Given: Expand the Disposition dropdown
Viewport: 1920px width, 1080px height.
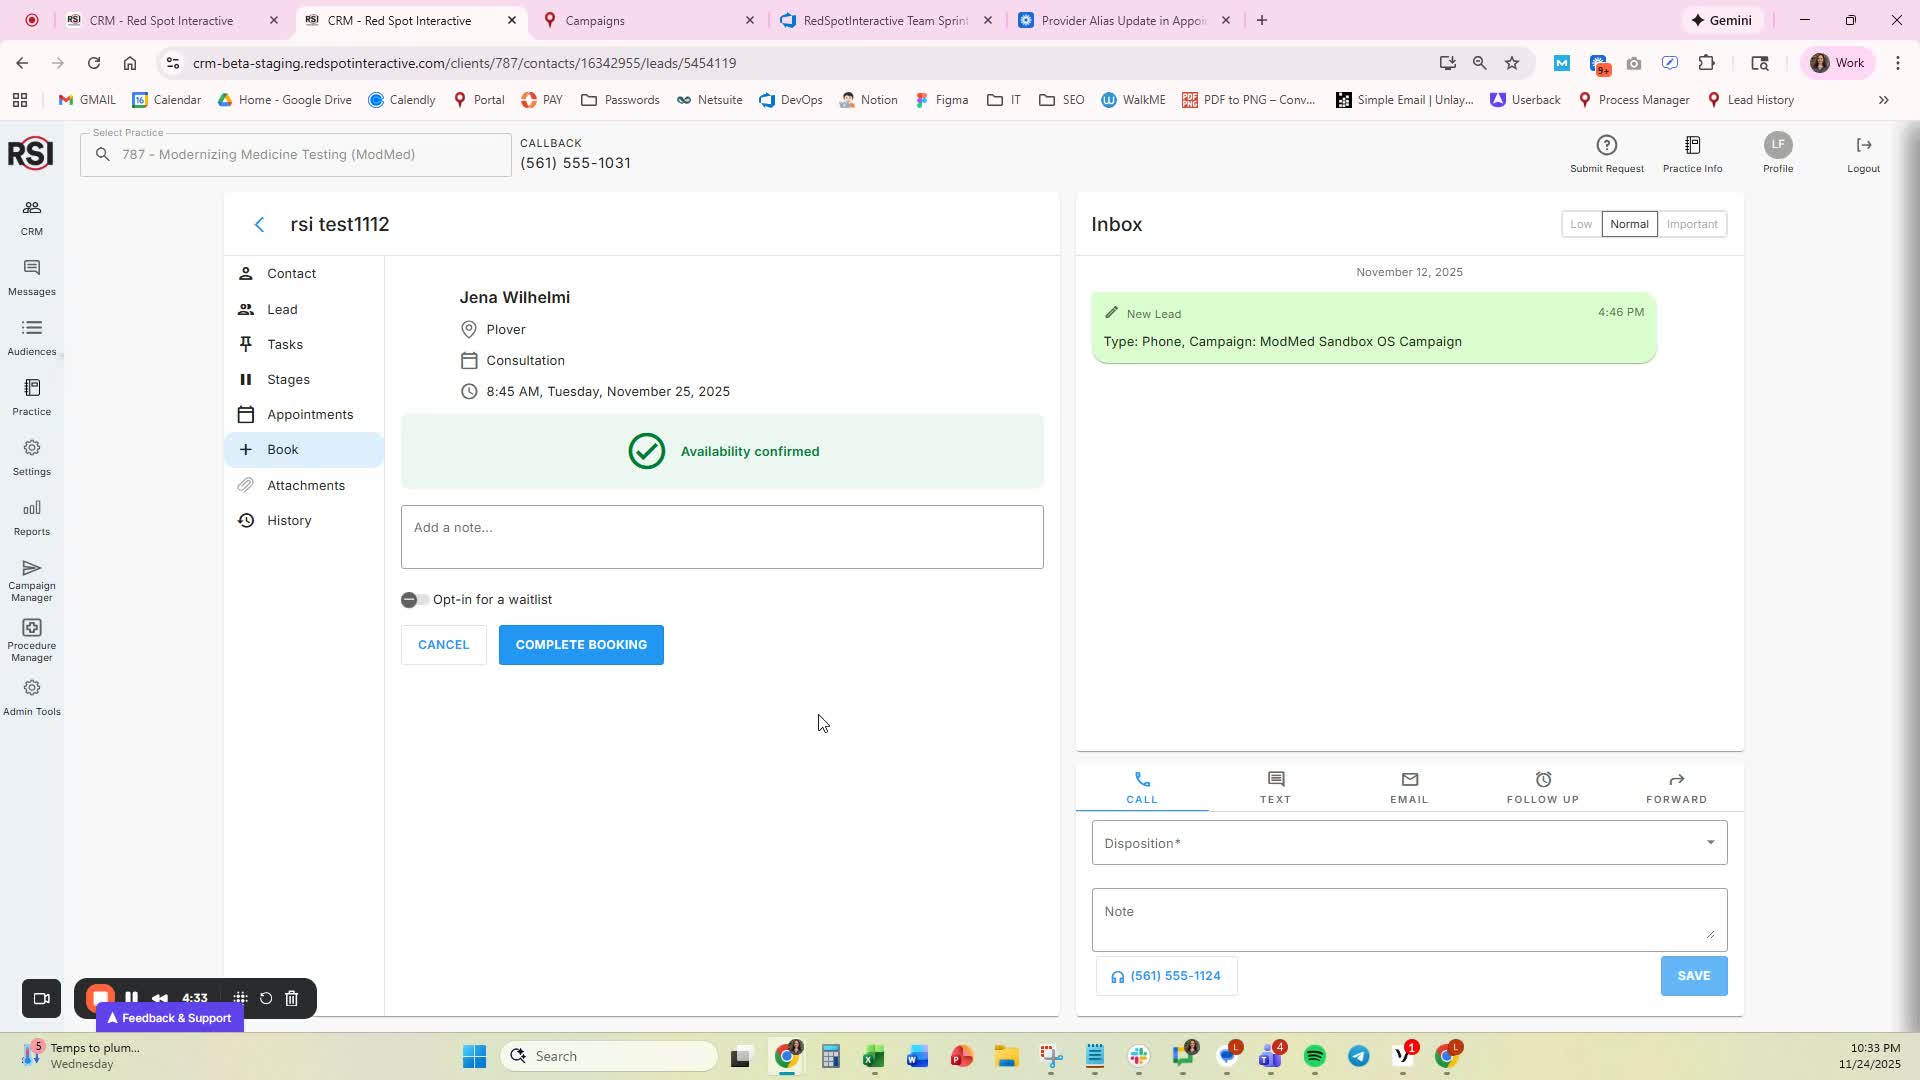Looking at the screenshot, I should click(1408, 843).
